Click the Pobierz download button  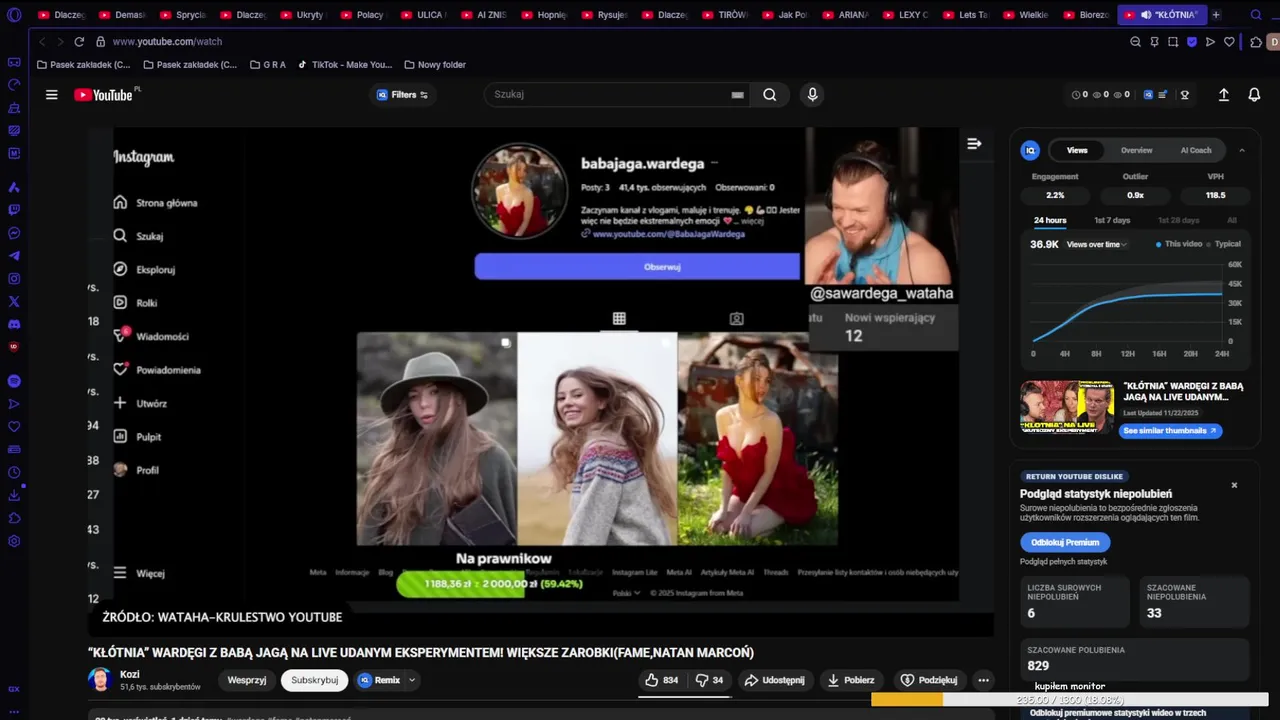850,680
